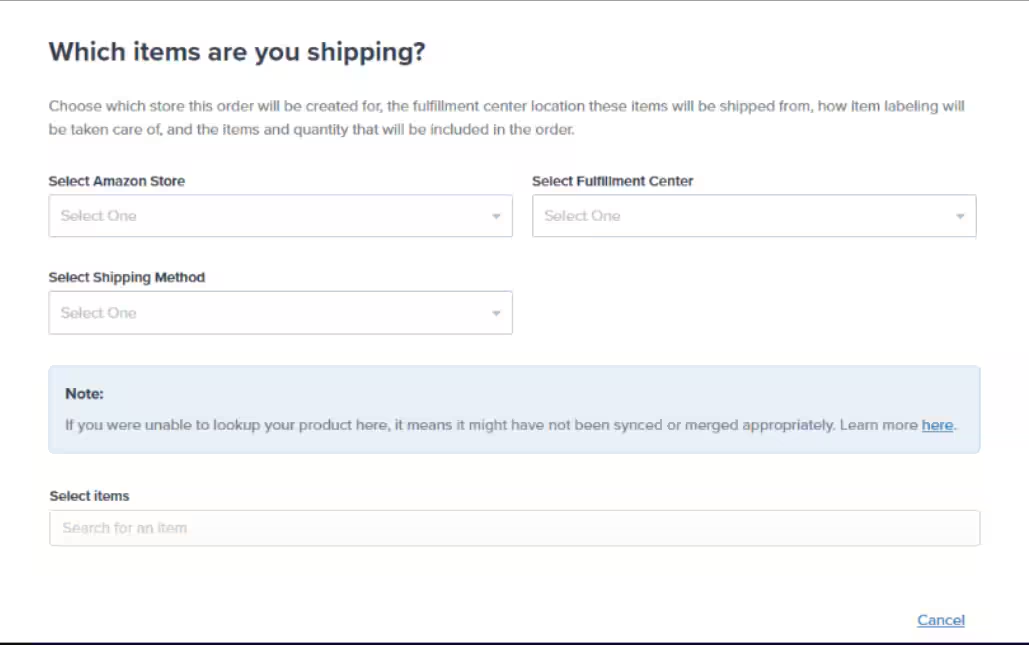Open the Select Amazon Store dropdown
This screenshot has width=1029, height=648.
280,215
